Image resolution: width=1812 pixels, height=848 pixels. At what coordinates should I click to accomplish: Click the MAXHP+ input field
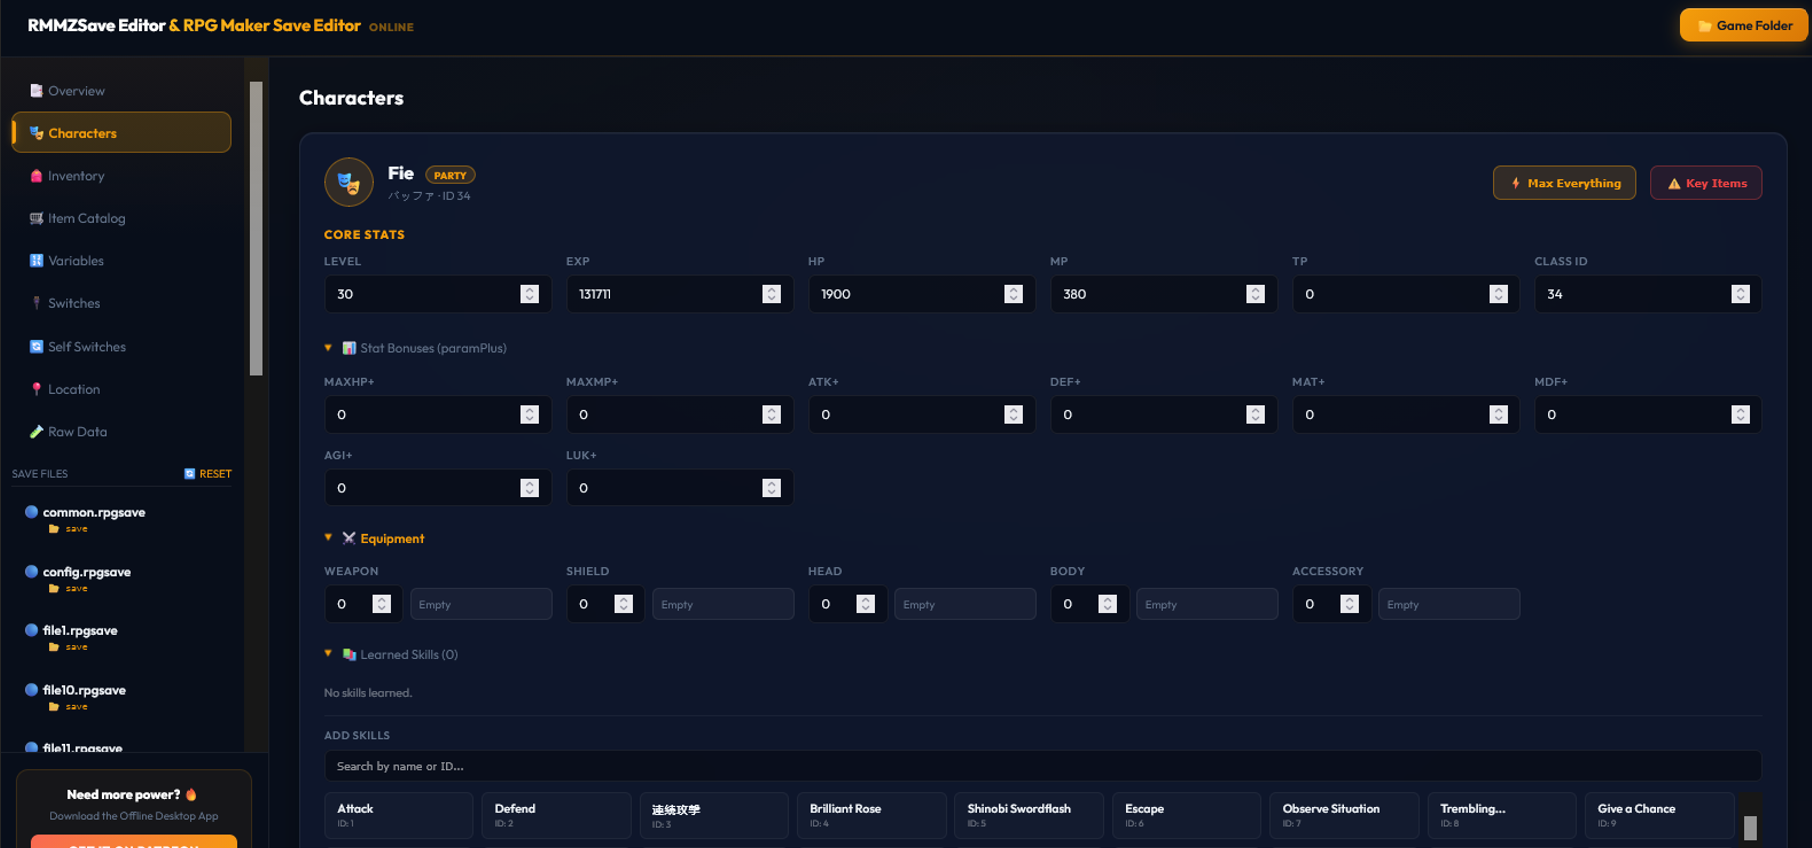pos(437,414)
